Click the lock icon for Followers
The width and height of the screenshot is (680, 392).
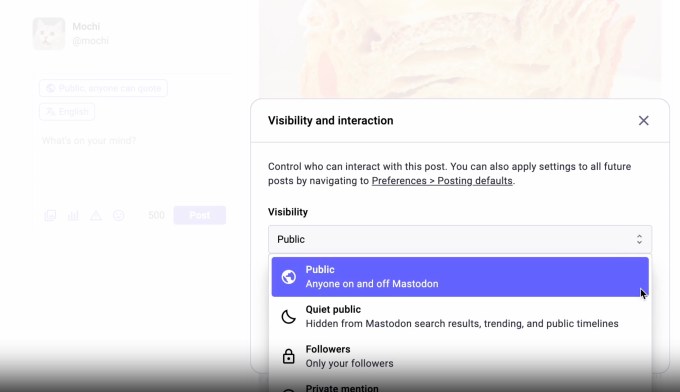coord(288,356)
